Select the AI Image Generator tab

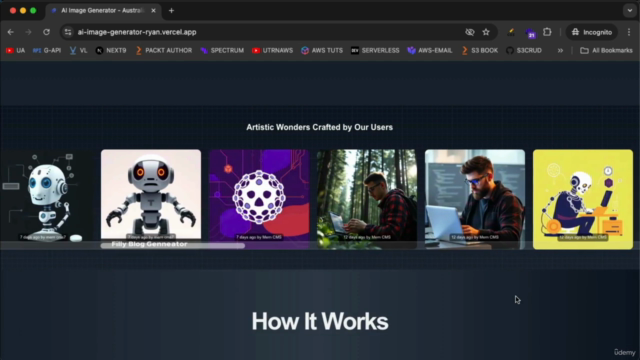(104, 11)
